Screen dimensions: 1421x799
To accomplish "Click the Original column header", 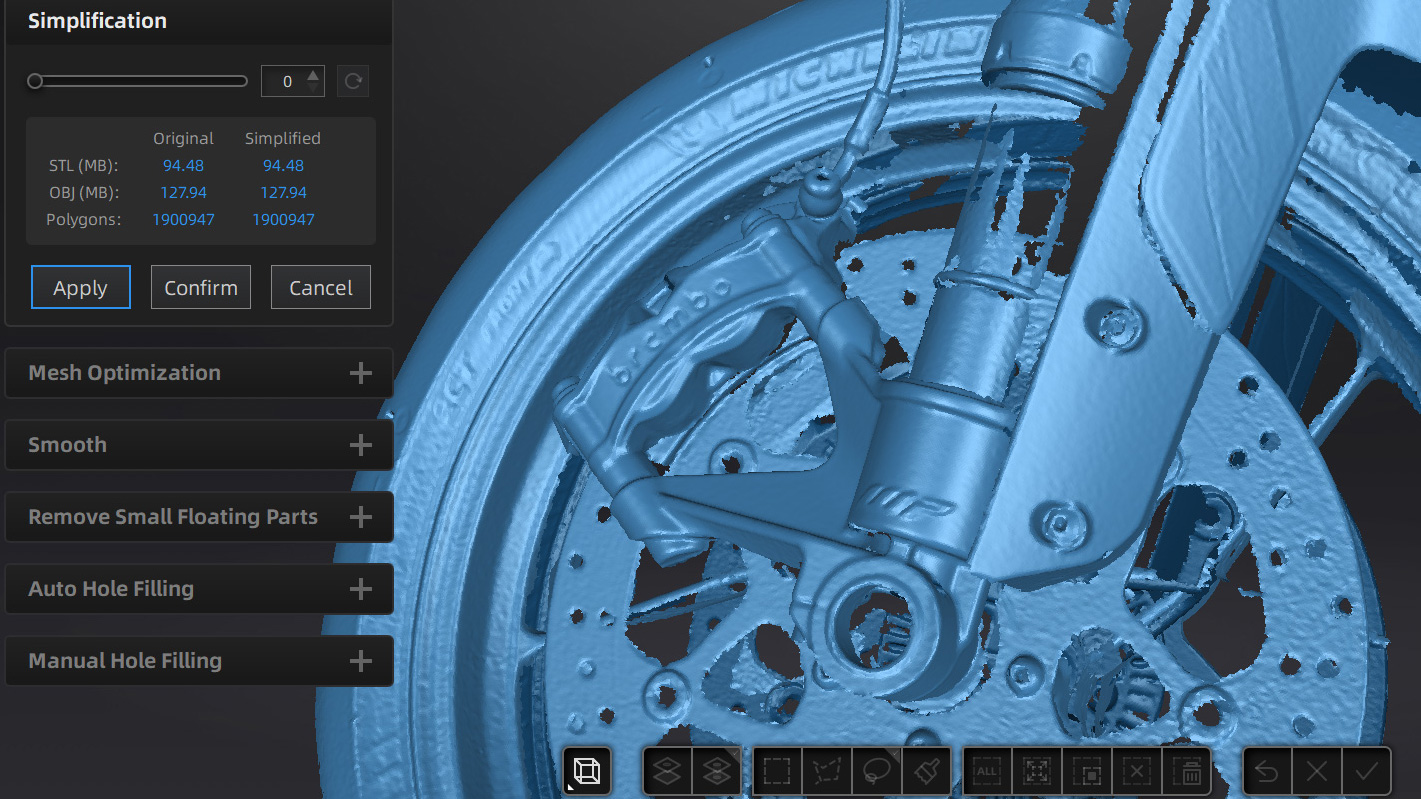I will 183,138.
